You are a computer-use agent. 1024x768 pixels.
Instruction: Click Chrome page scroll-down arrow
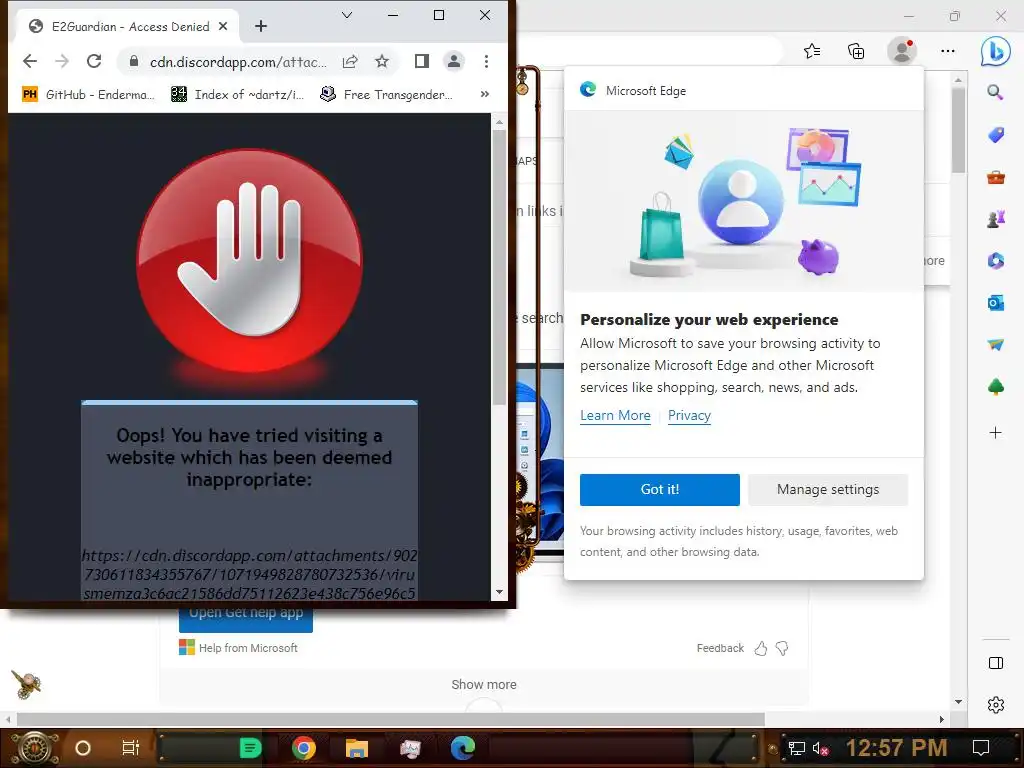pos(500,592)
